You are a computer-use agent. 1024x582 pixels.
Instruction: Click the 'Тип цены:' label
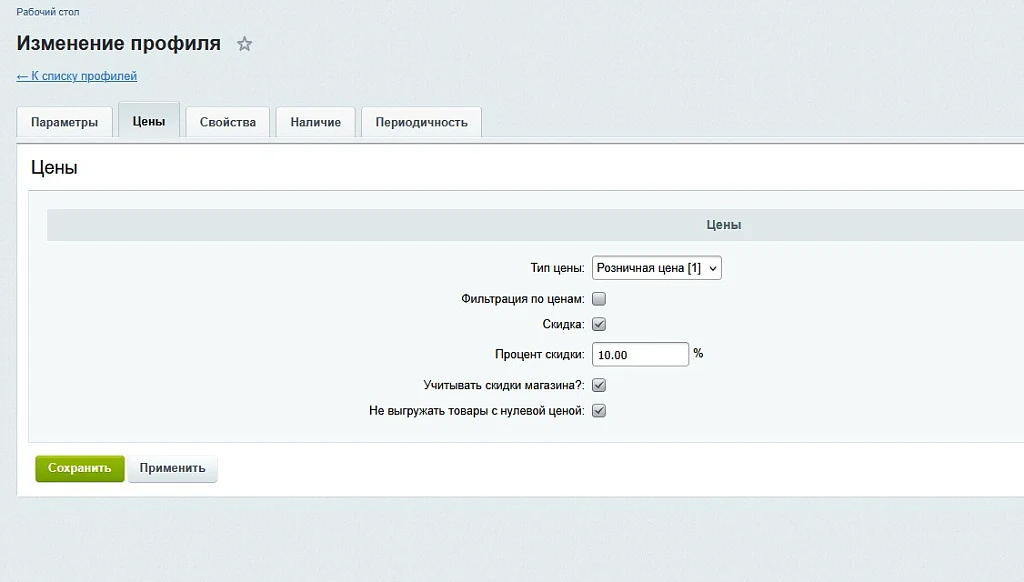(x=557, y=268)
